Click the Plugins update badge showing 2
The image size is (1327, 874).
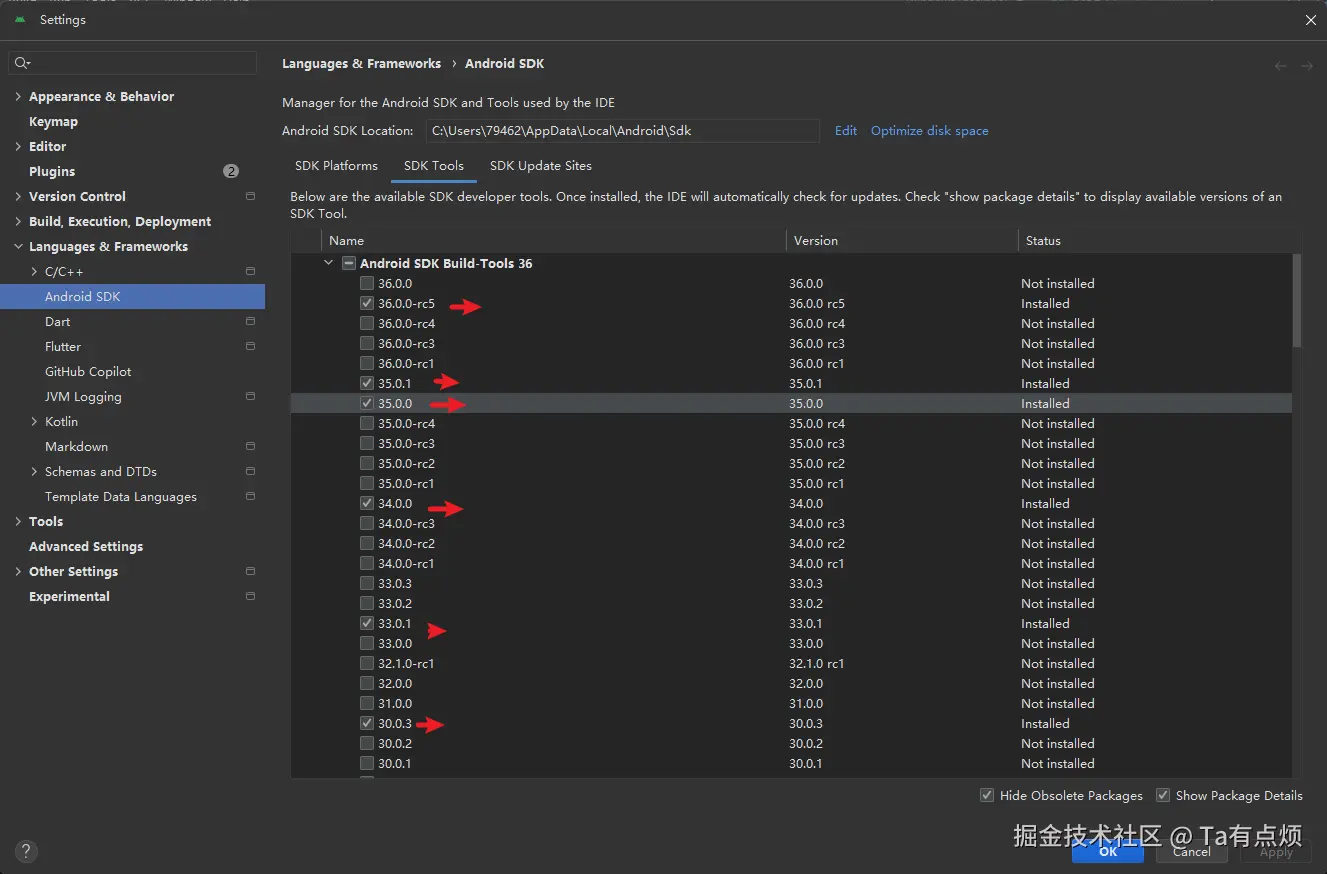[x=231, y=171]
